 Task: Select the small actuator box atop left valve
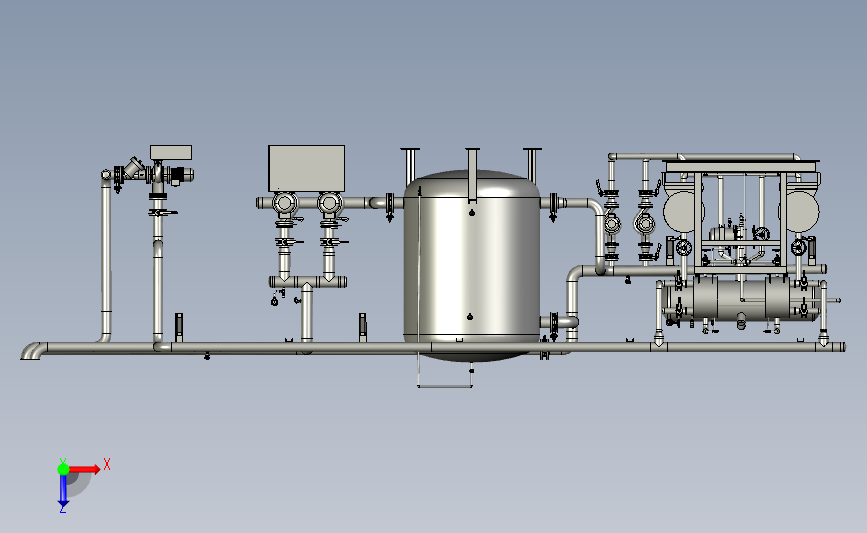(171, 153)
